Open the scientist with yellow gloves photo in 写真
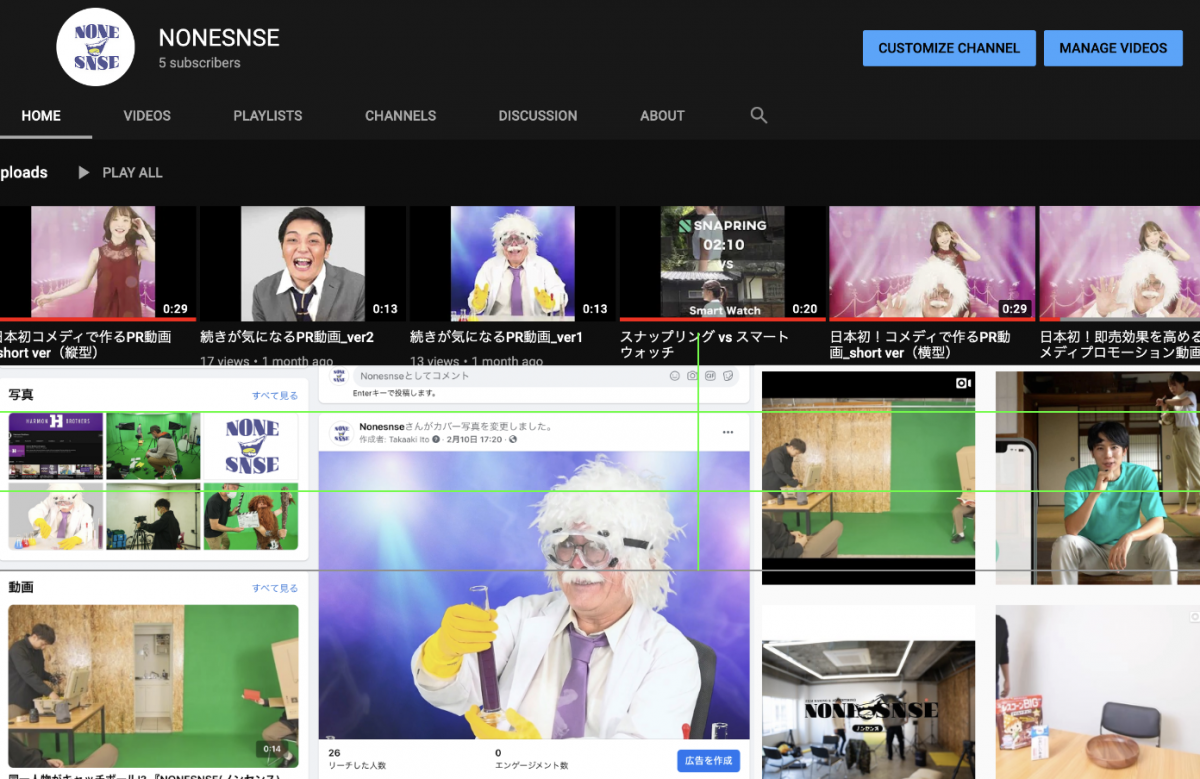Viewport: 1200px width, 779px height. [x=54, y=517]
